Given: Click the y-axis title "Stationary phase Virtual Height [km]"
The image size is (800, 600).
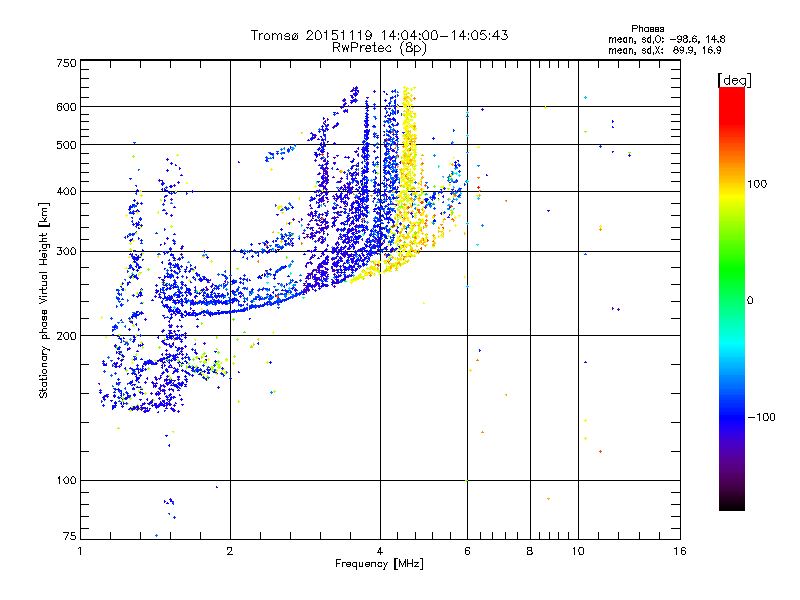Looking at the screenshot, I should (x=44, y=300).
